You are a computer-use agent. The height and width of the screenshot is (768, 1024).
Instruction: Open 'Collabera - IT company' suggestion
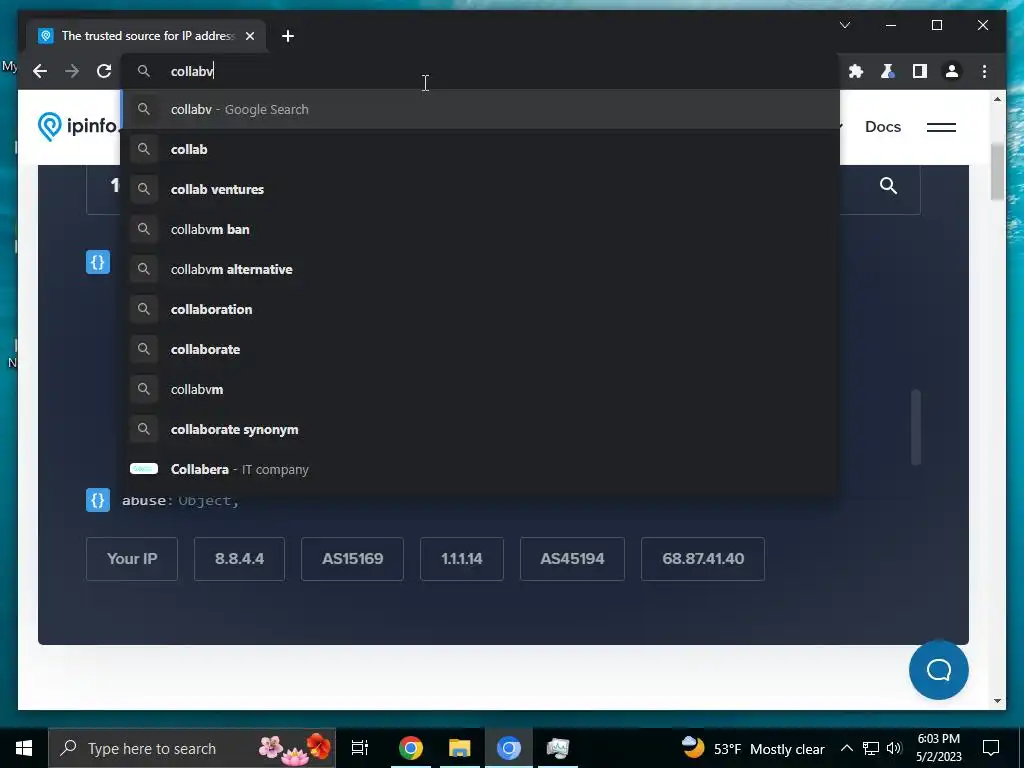481,469
